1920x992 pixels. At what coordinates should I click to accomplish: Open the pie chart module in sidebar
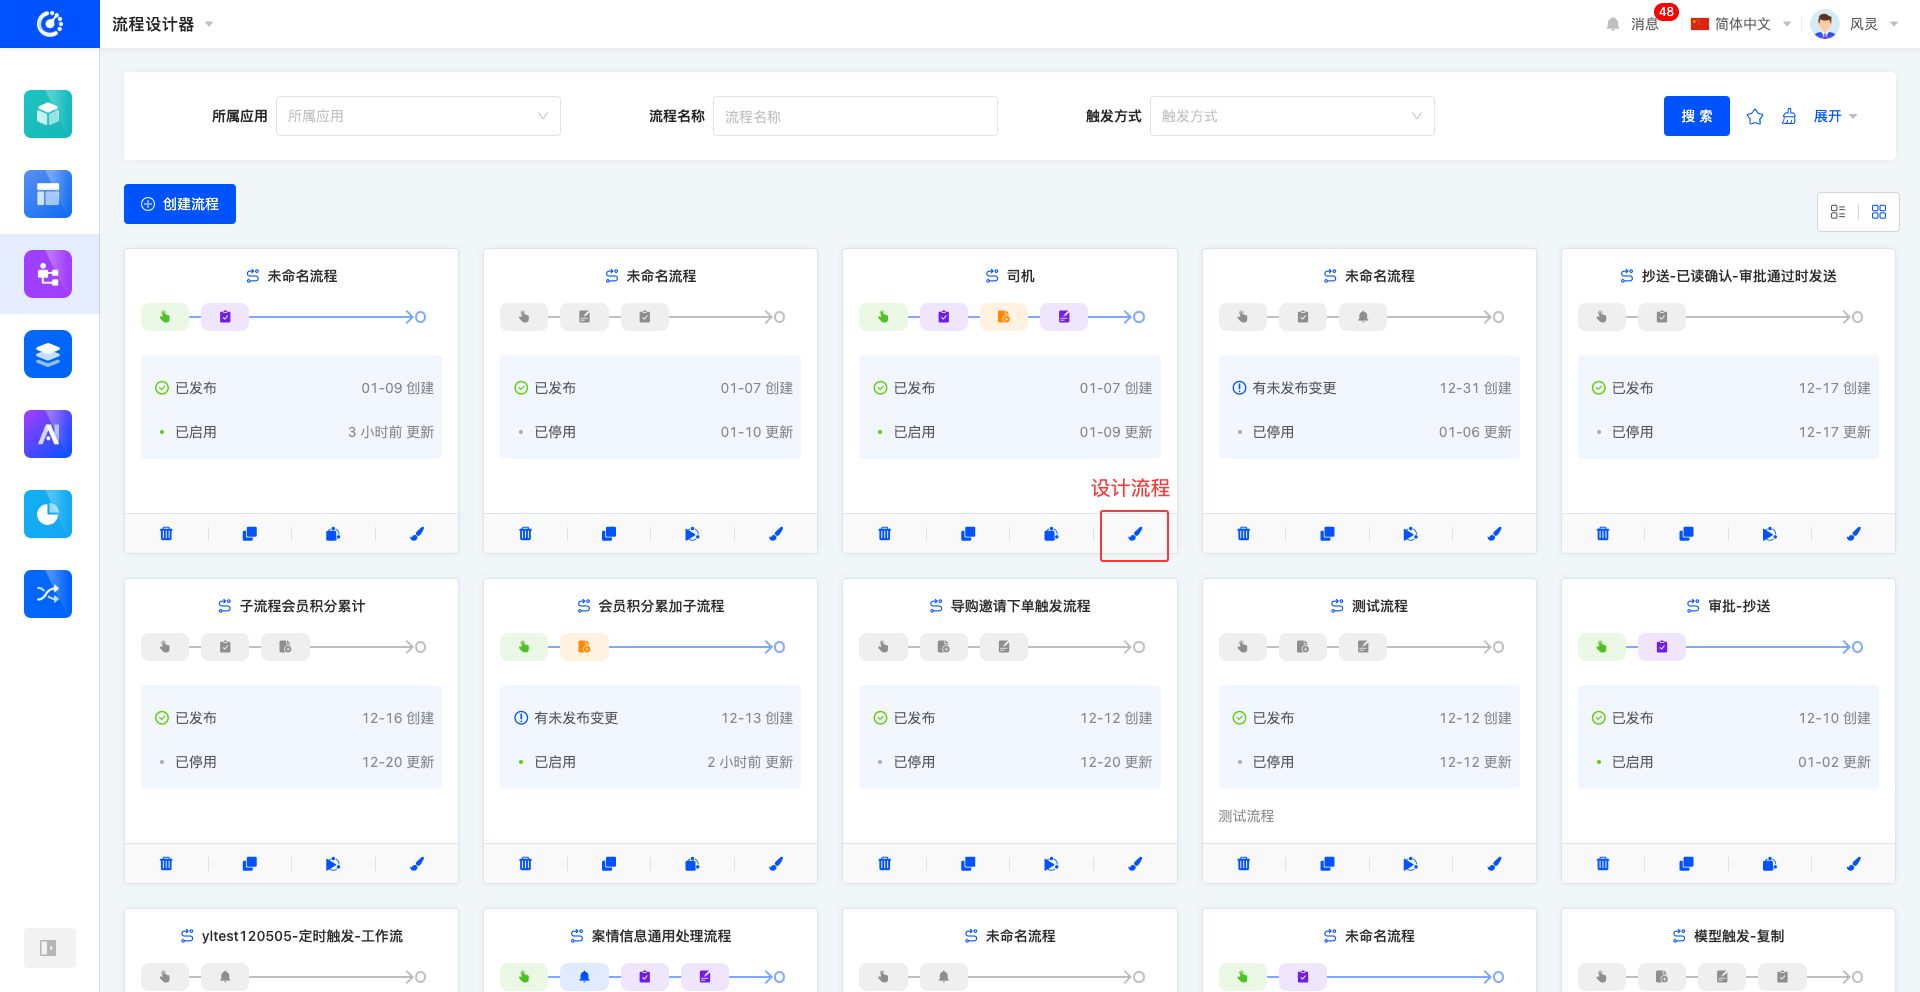(48, 514)
